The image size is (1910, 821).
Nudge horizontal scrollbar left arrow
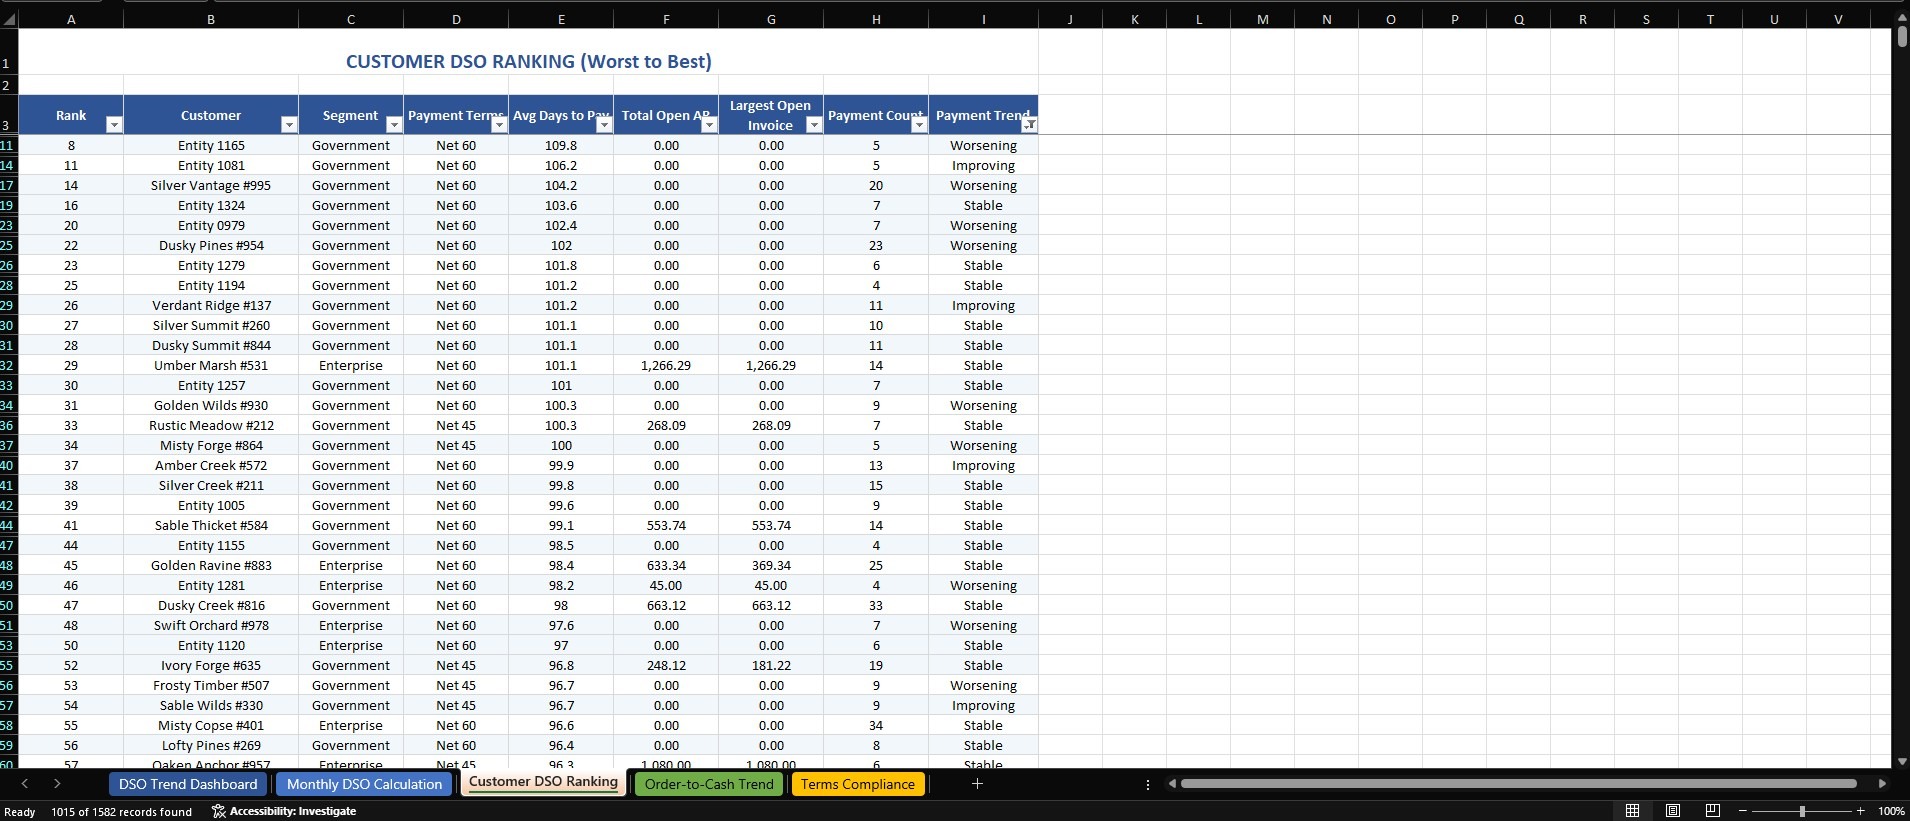point(1172,784)
